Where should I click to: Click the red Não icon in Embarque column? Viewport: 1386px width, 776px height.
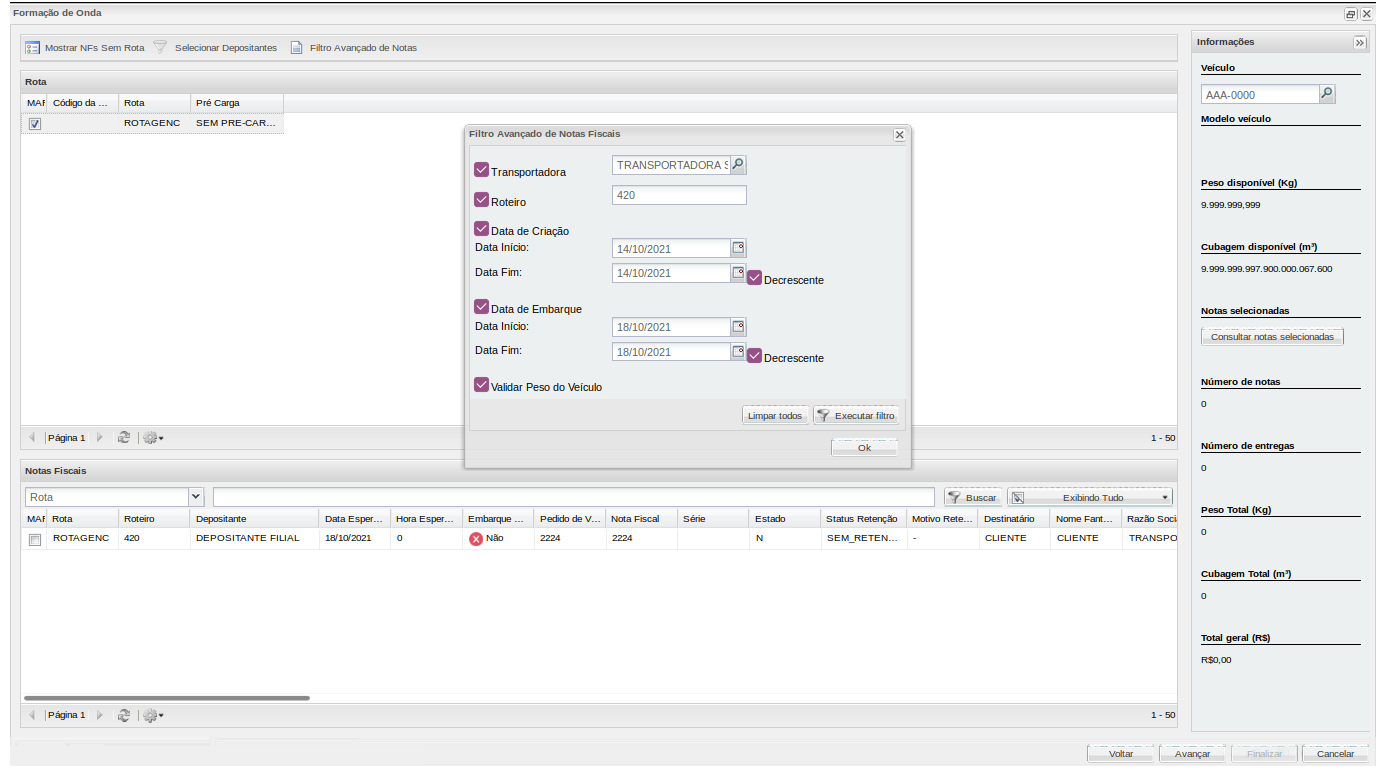(x=476, y=538)
